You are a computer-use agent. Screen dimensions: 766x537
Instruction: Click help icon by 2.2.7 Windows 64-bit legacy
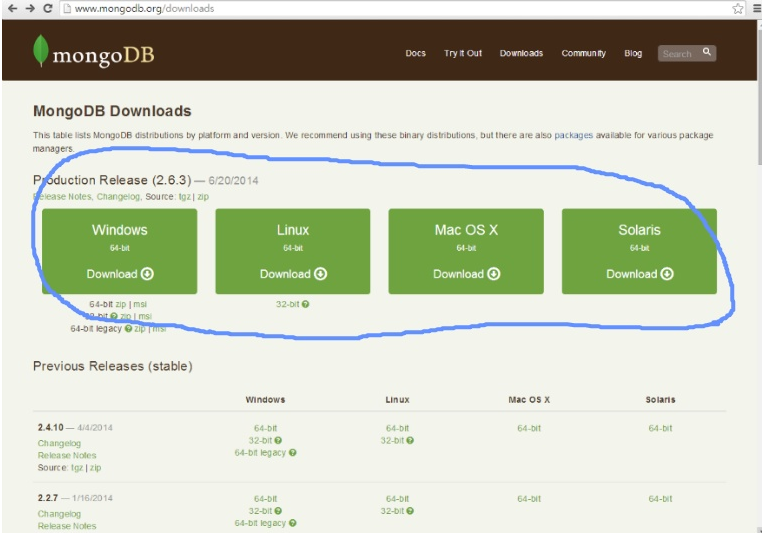[x=293, y=523]
